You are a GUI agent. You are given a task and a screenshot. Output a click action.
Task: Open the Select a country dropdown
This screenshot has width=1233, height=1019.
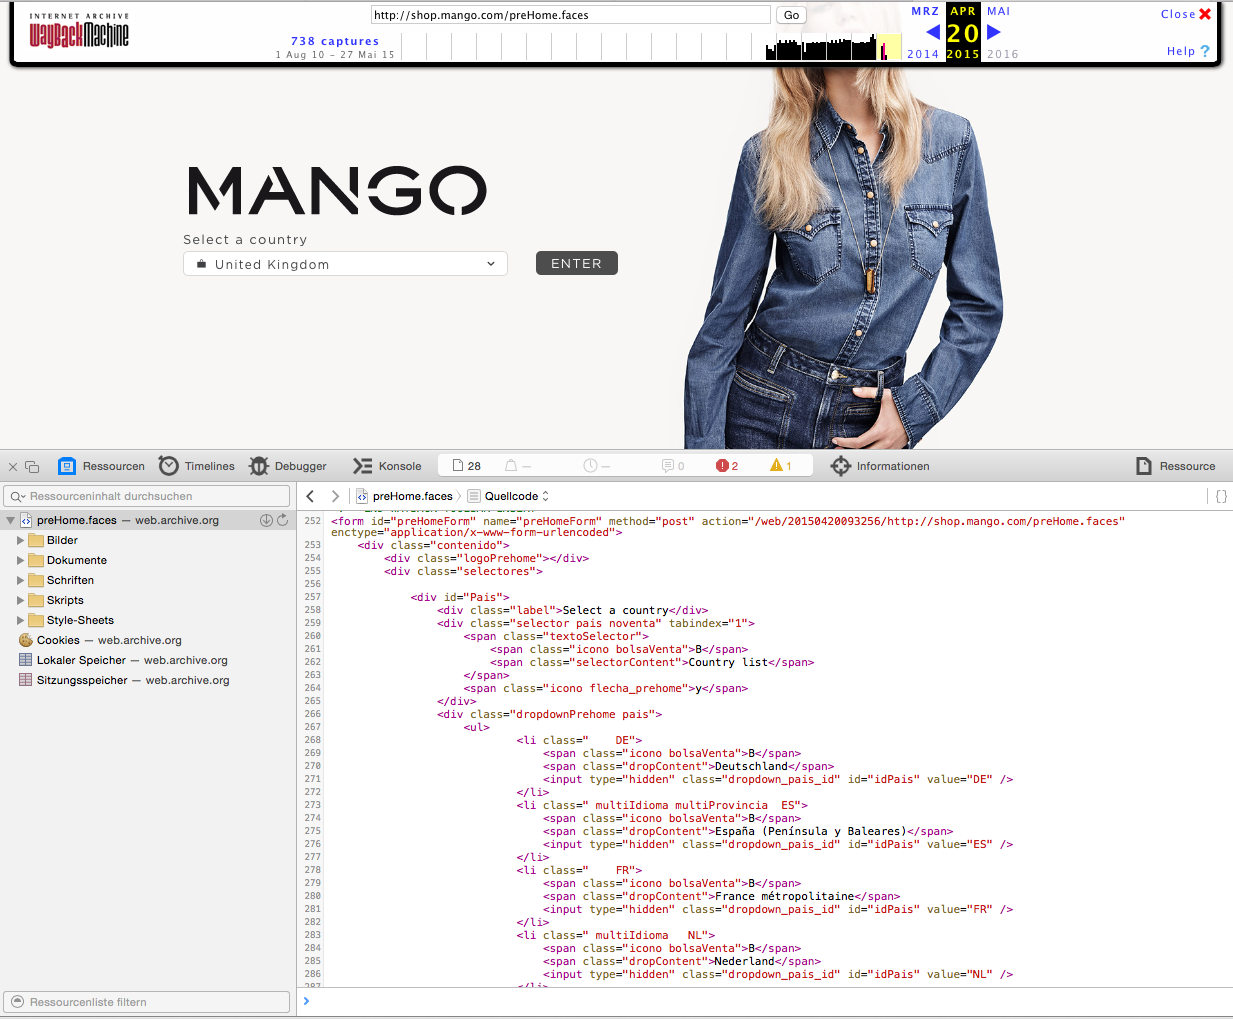345,264
